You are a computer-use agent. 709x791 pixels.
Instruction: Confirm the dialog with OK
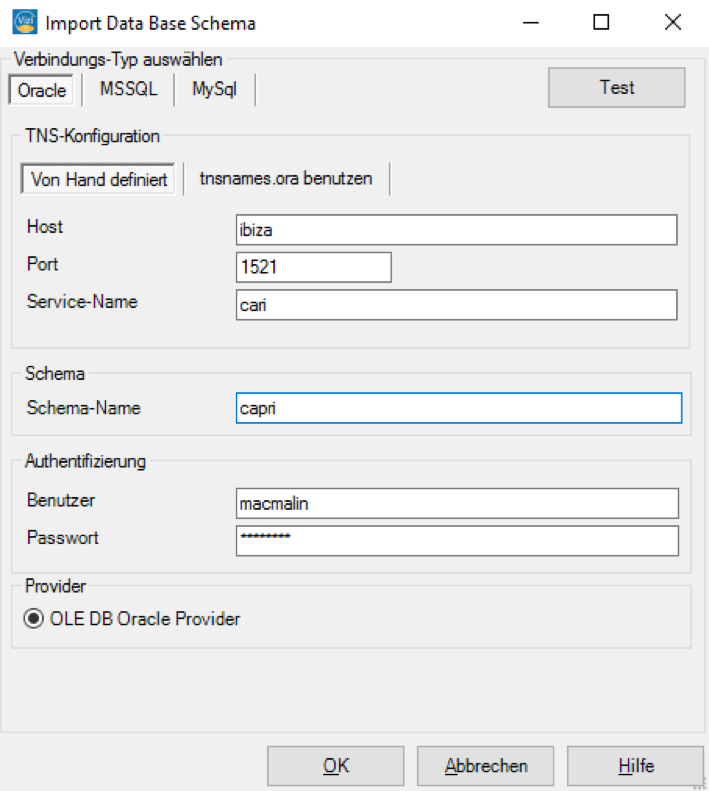pos(336,766)
